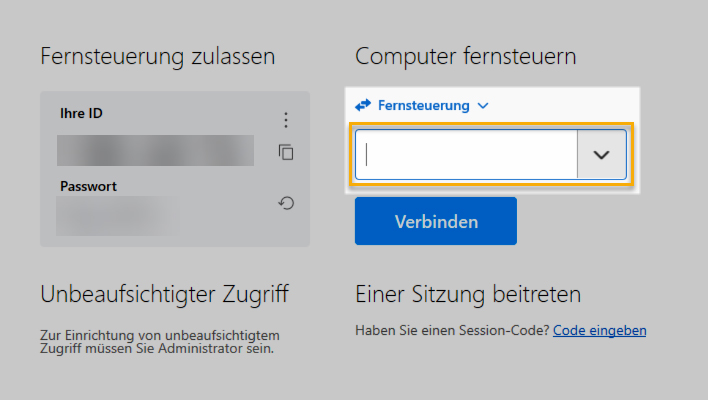Screen dimensions: 708x400
Task: Regenerate the password with the refresh icon
Action: click(286, 203)
